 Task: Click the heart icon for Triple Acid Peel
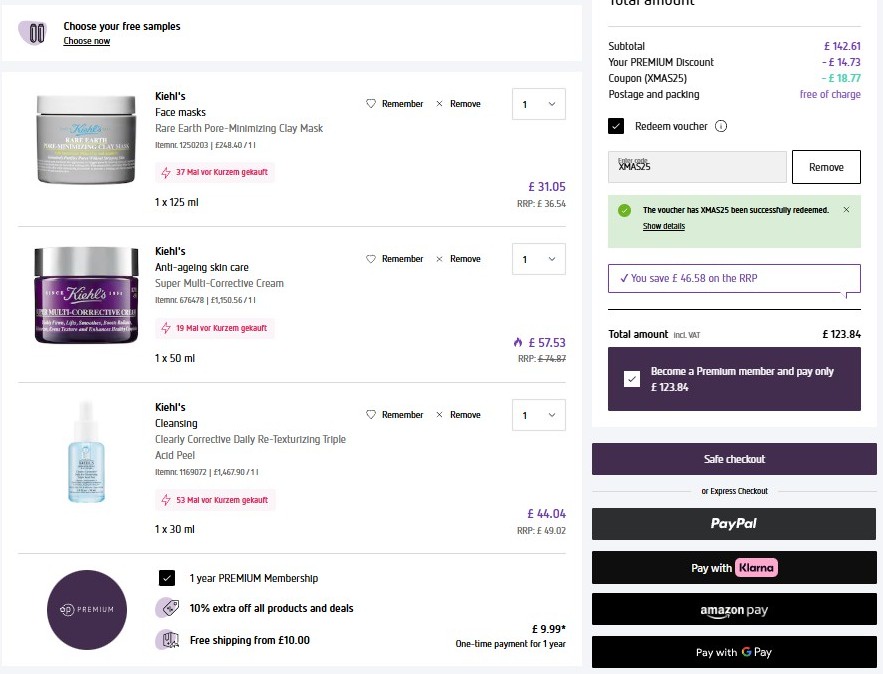[370, 415]
